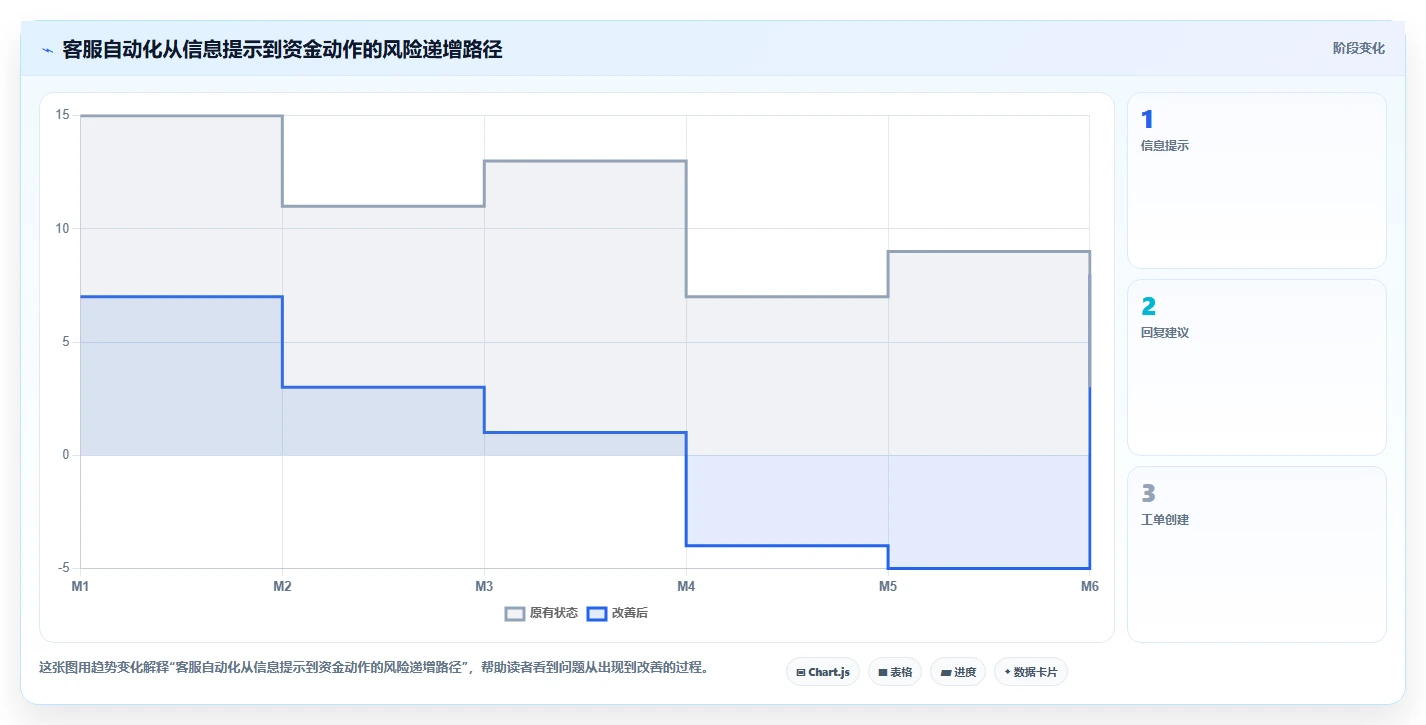
Task: Click the 数据卡片 tag
Action: [1031, 672]
